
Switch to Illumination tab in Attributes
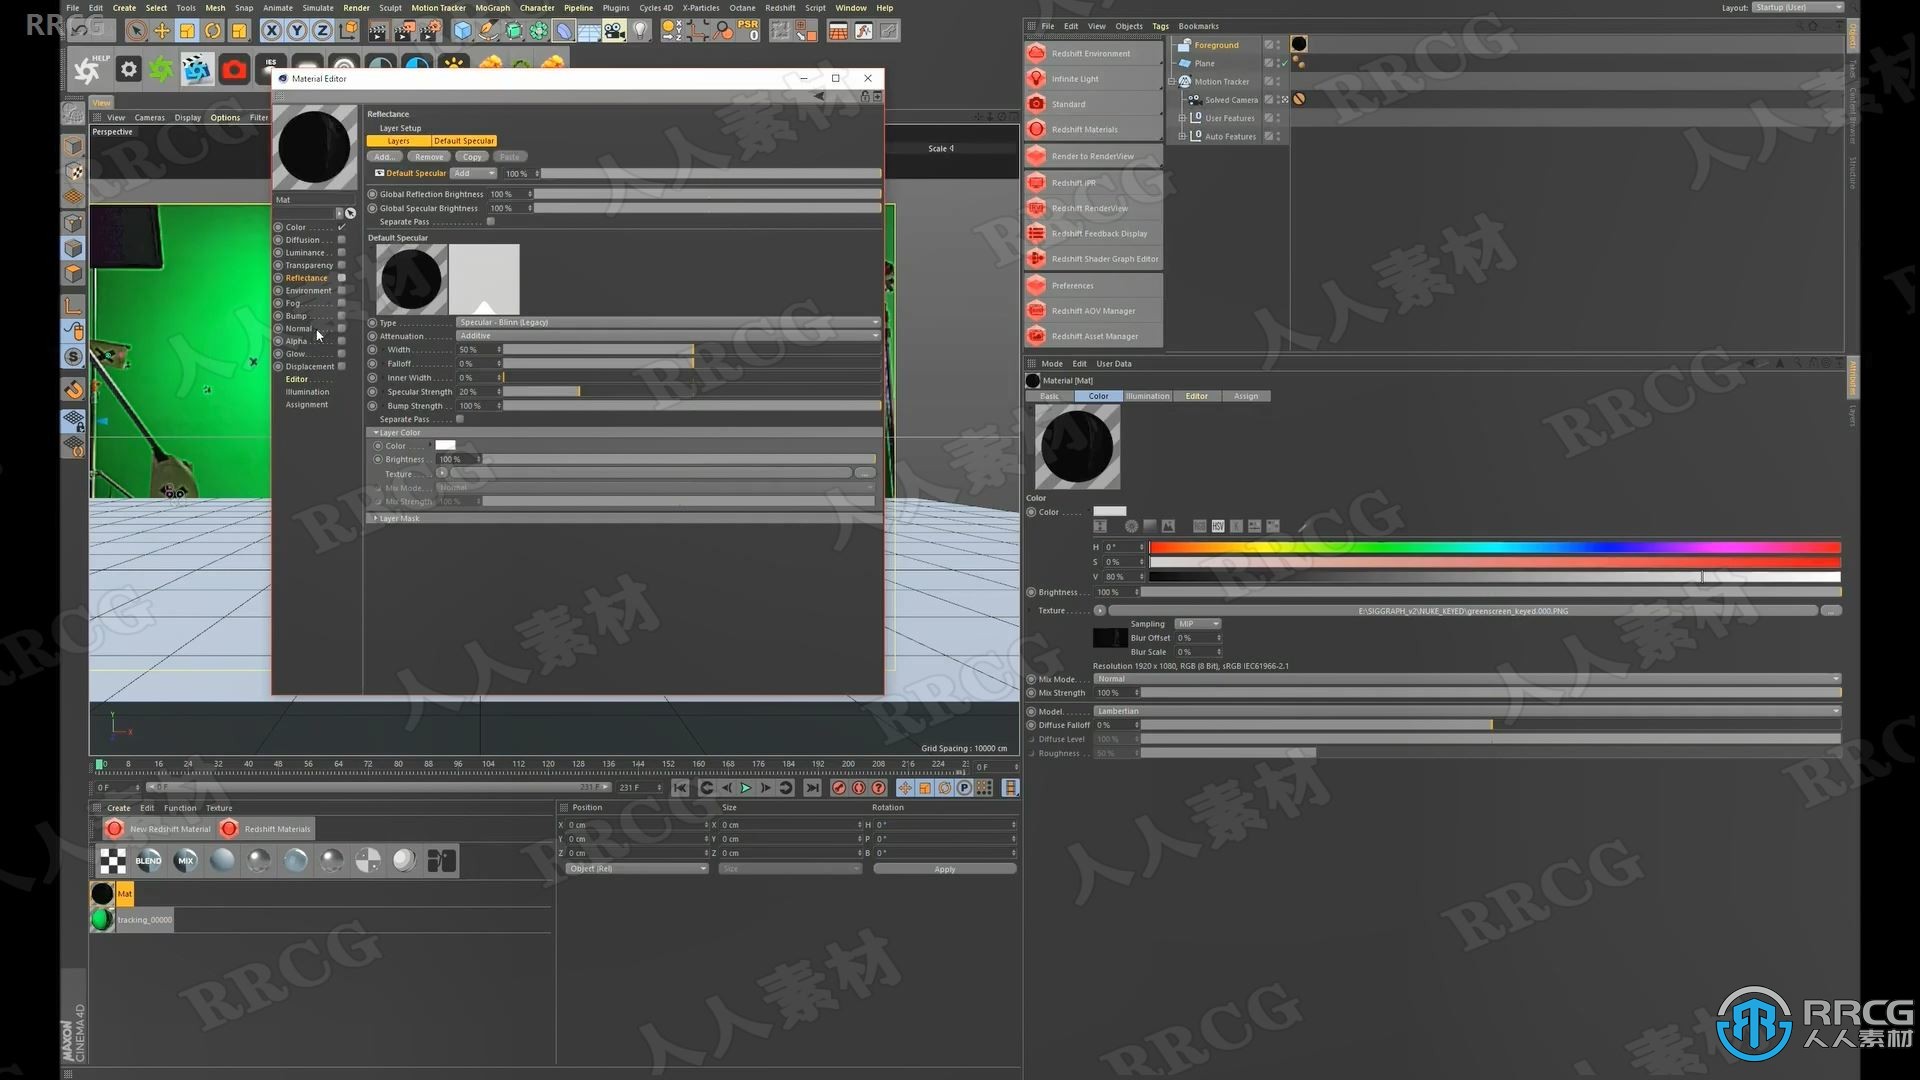pyautogui.click(x=1147, y=396)
